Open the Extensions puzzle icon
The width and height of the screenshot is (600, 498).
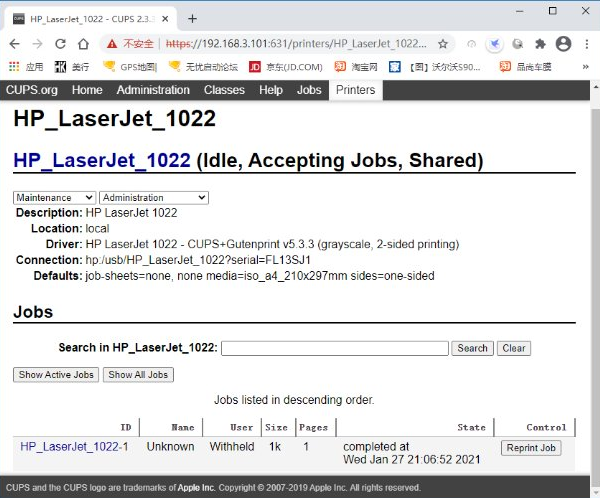click(x=540, y=44)
